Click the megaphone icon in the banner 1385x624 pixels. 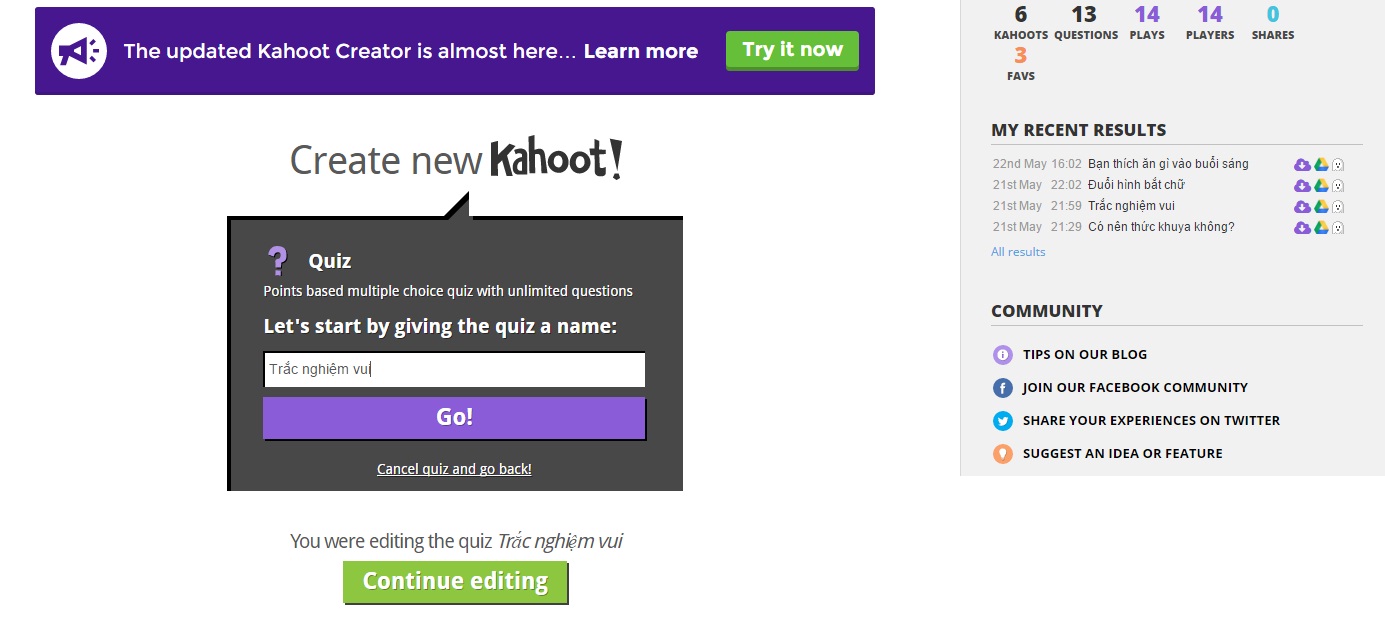click(x=78, y=51)
